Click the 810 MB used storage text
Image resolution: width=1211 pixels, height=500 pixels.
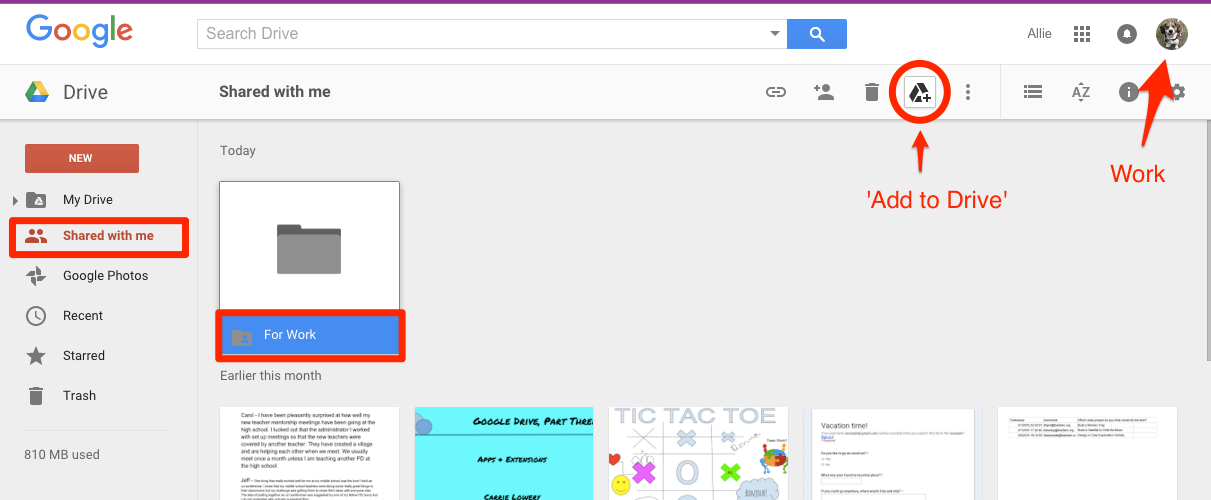pos(62,455)
